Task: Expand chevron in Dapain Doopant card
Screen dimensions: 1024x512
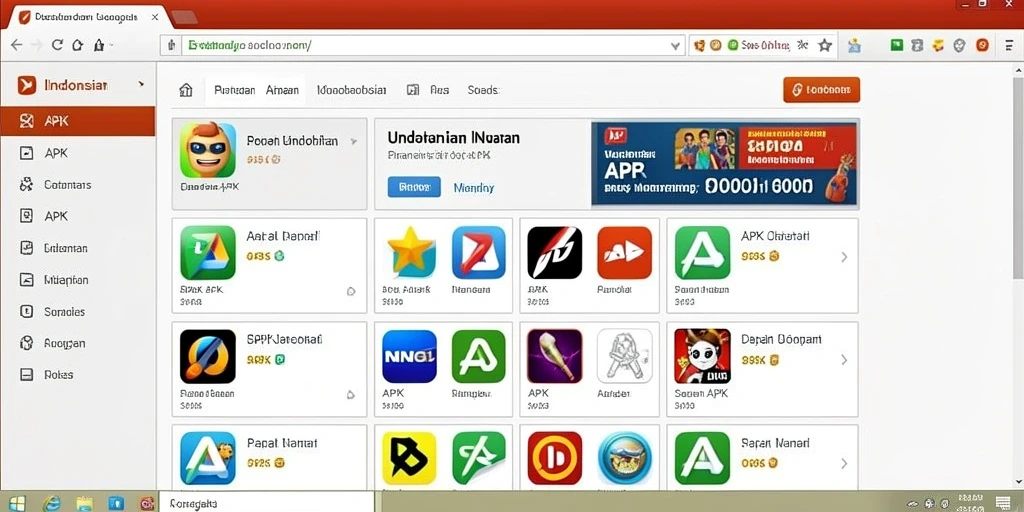Action: click(x=844, y=360)
